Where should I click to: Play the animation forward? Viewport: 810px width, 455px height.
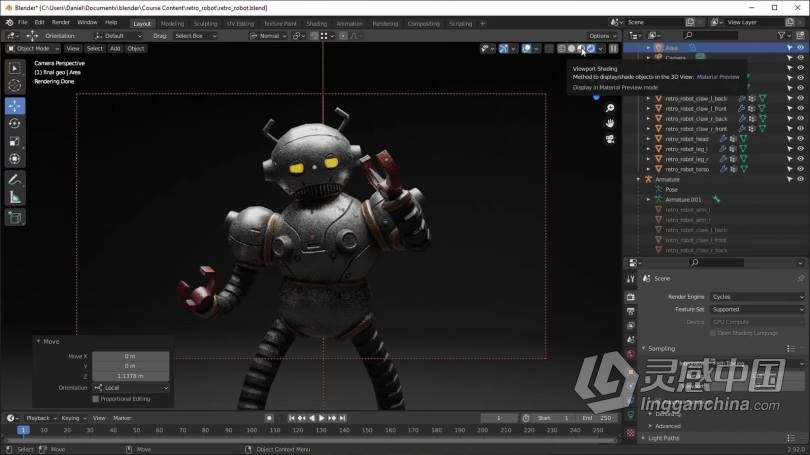(321, 418)
